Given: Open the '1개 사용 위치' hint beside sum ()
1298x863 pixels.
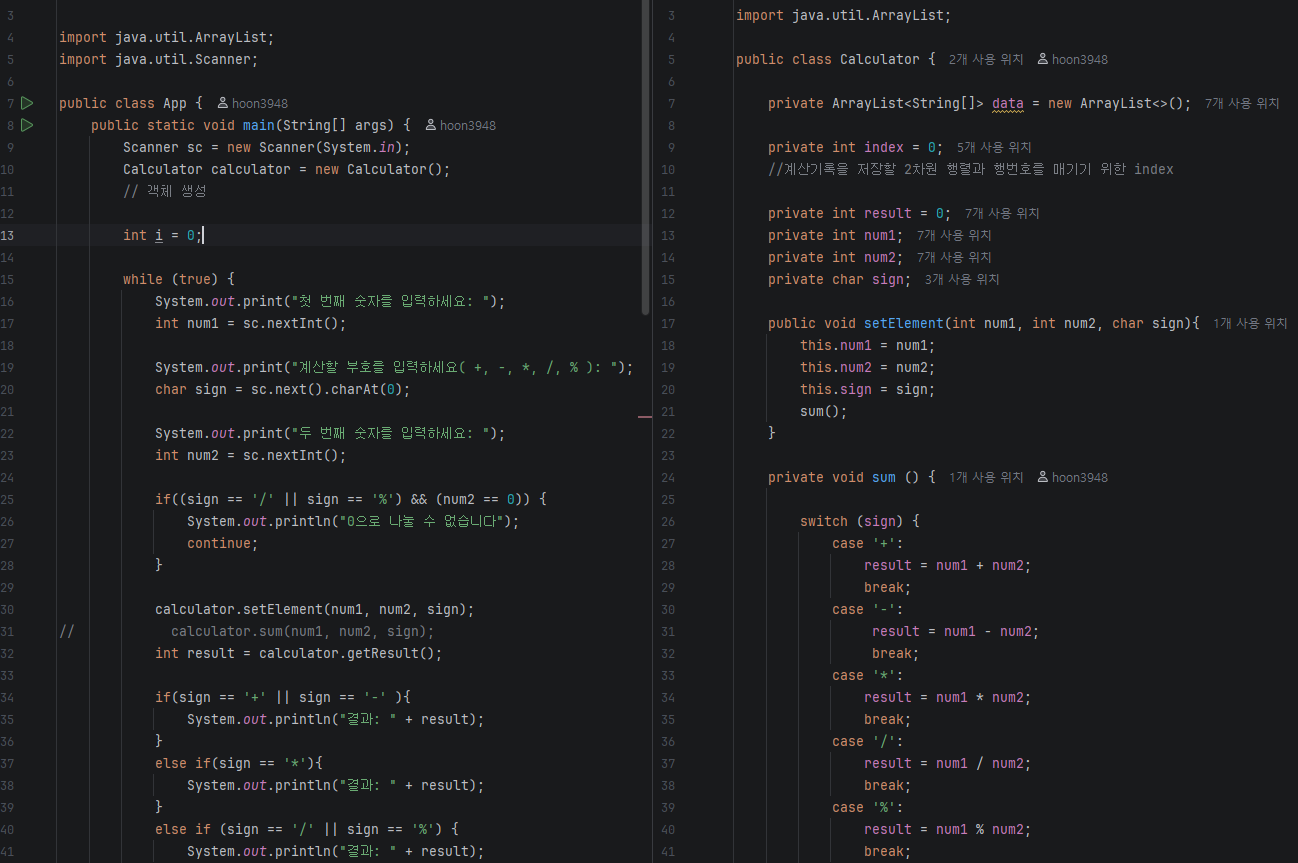Looking at the screenshot, I should (x=986, y=478).
